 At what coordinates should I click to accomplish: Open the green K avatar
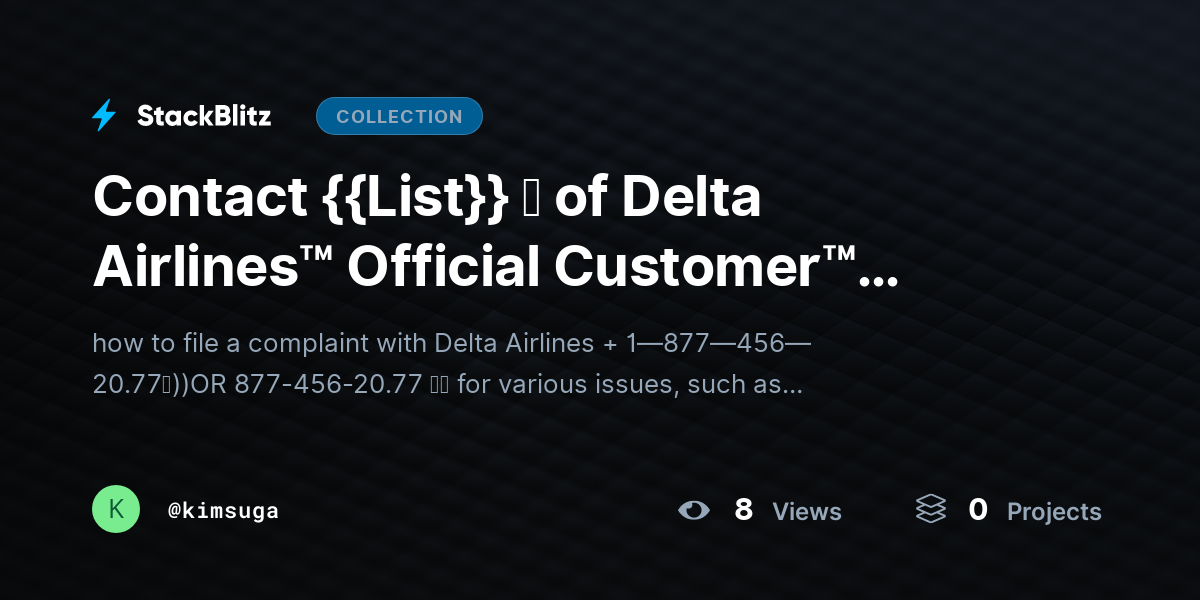116,510
